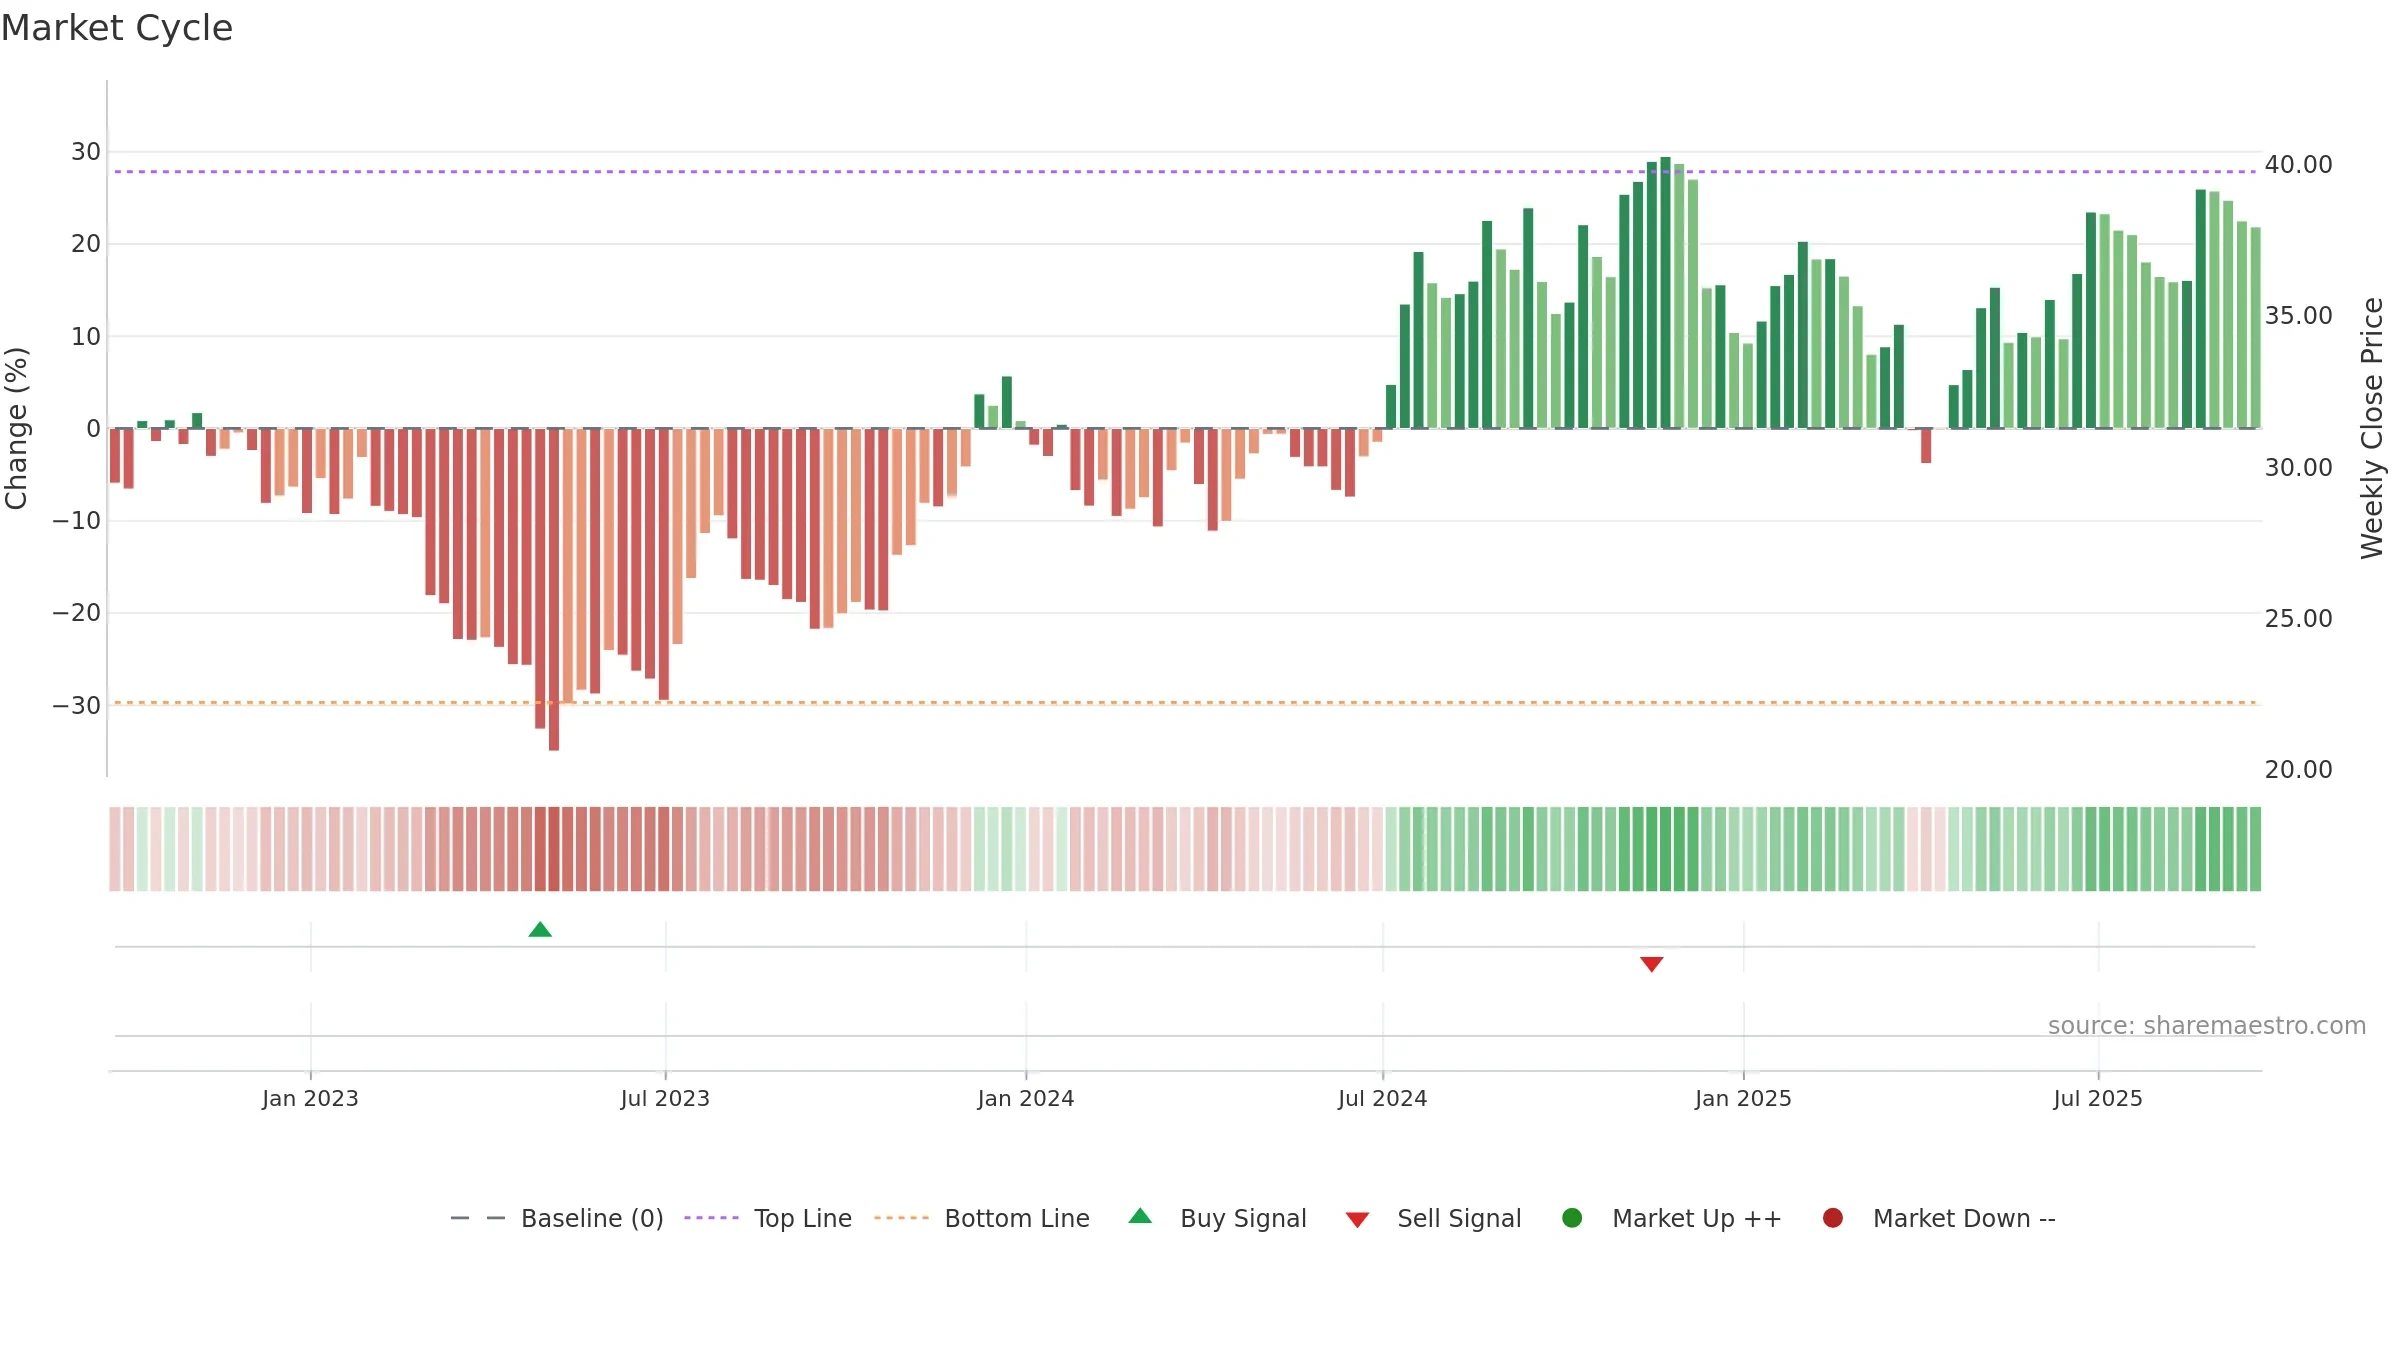Click the Jul 2025 axis label
This screenshot has height=1350, width=2400.
(x=2098, y=1099)
